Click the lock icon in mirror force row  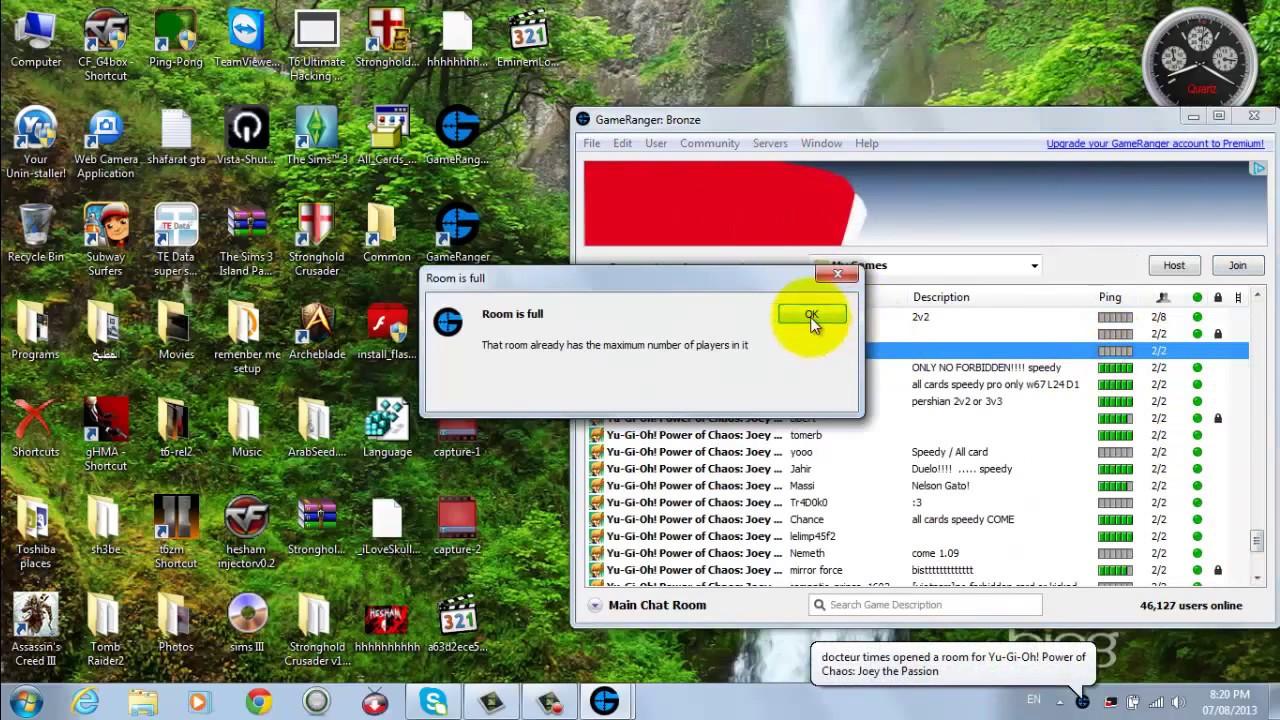[1218, 570]
